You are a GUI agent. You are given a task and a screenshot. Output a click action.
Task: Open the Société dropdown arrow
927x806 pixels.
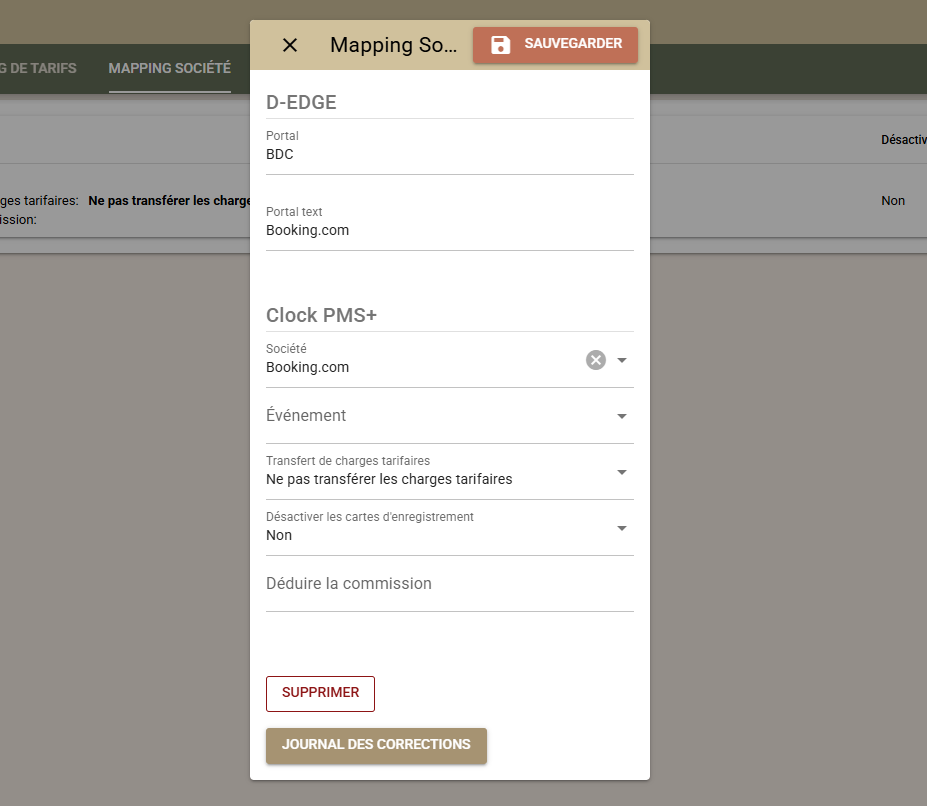coord(622,360)
